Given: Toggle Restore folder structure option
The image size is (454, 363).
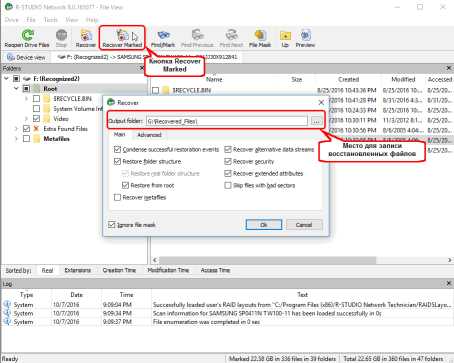Looking at the screenshot, I should click(117, 161).
